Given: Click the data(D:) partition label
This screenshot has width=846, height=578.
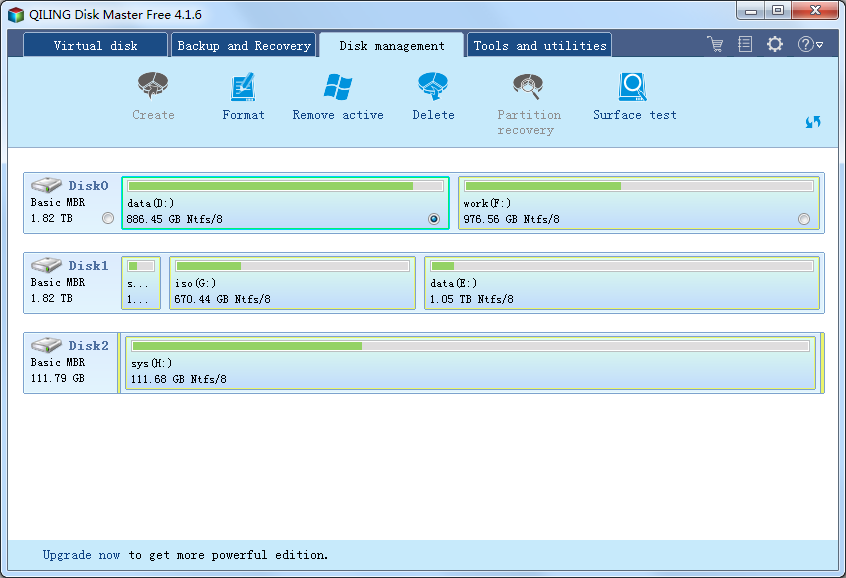Looking at the screenshot, I should 151,203.
